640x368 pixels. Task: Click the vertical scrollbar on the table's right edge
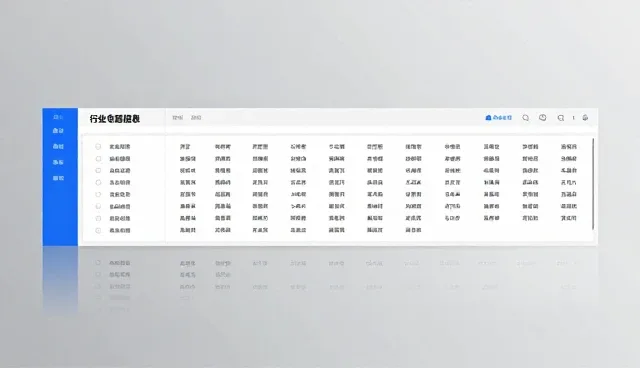pyautogui.click(x=593, y=184)
